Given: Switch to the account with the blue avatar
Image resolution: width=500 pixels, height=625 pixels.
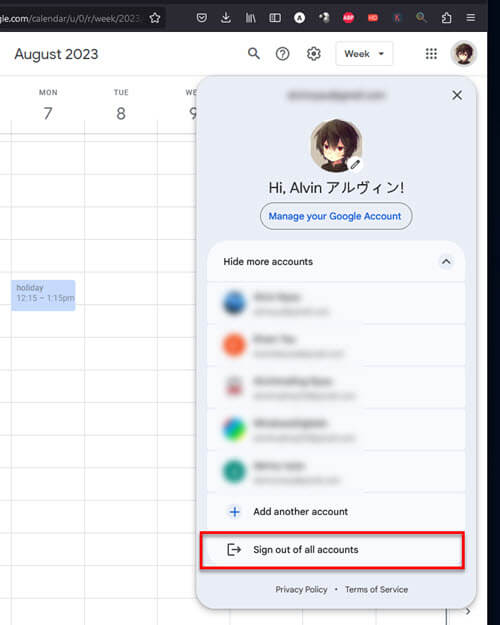Looking at the screenshot, I should [x=336, y=303].
